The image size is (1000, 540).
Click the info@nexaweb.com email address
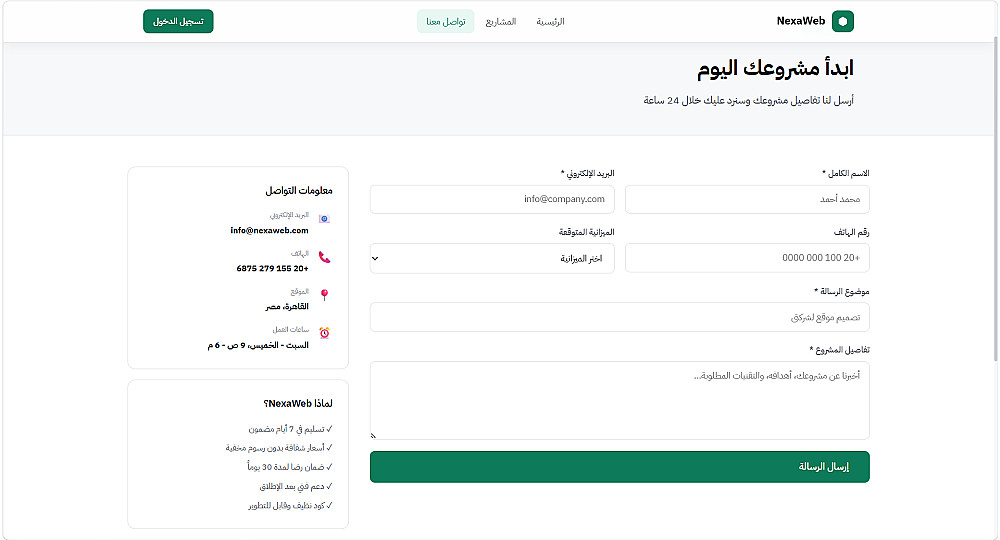coord(269,230)
